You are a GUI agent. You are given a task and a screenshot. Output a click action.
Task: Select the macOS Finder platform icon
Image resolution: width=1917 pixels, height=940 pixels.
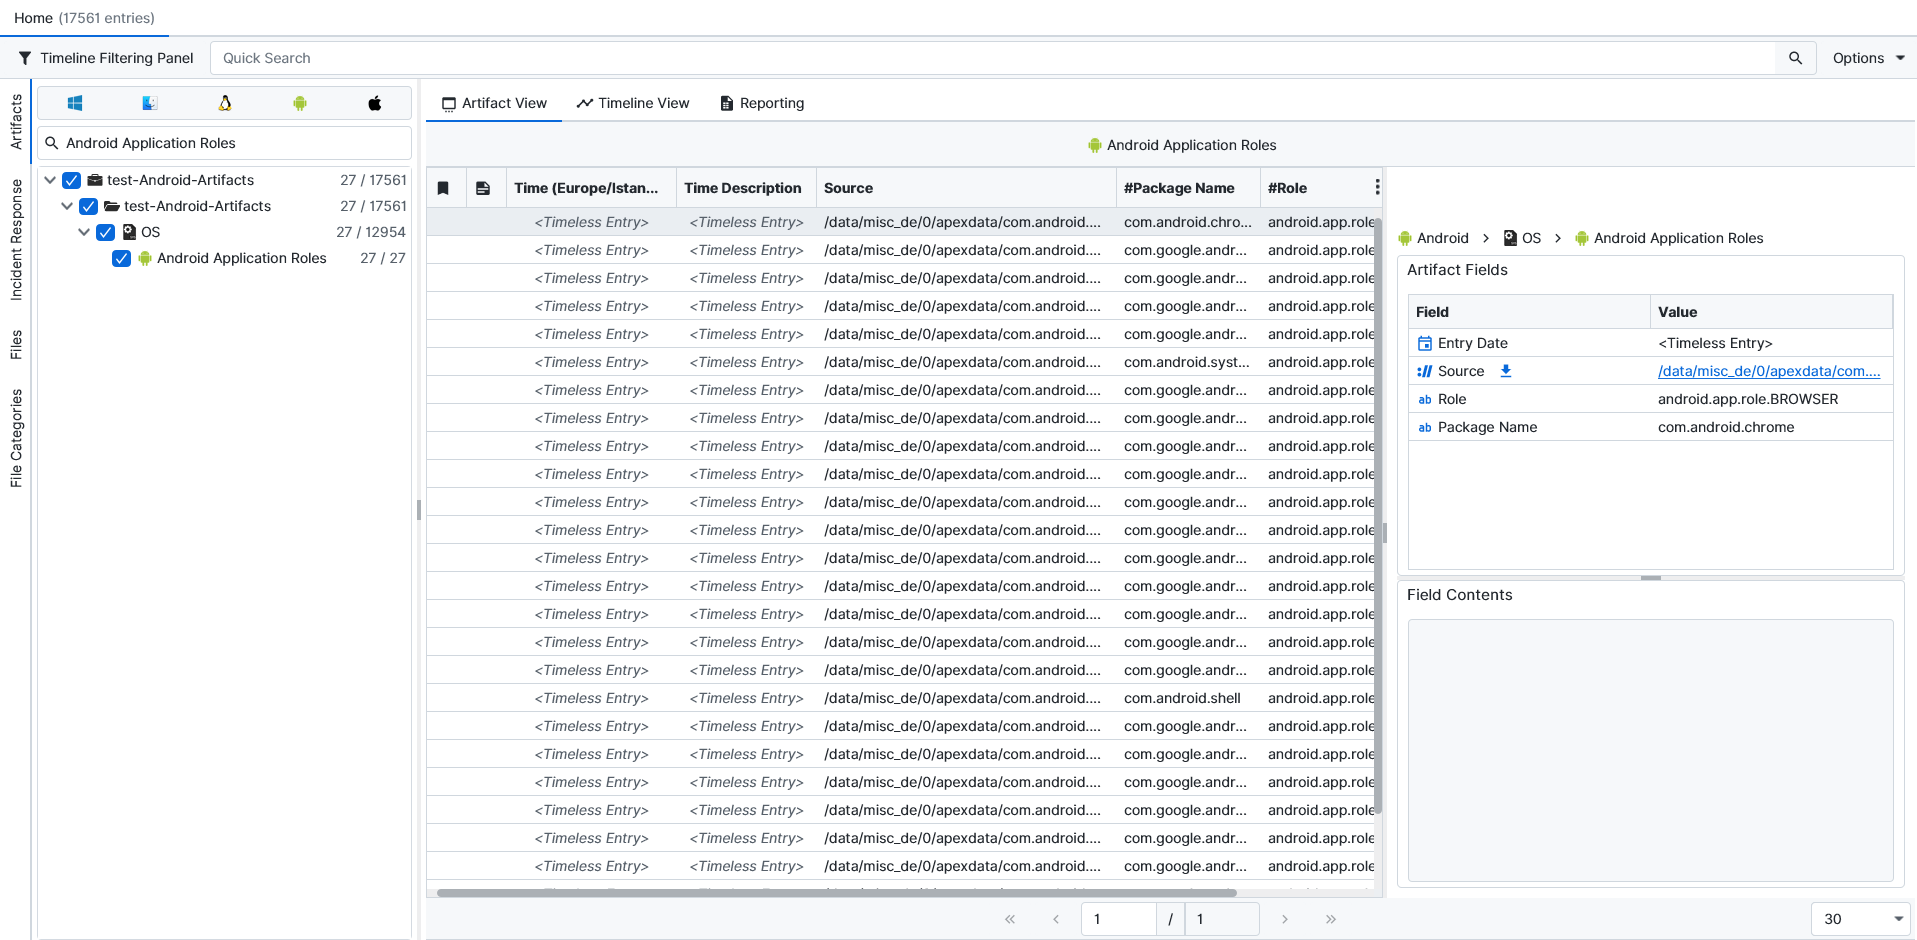tap(150, 103)
